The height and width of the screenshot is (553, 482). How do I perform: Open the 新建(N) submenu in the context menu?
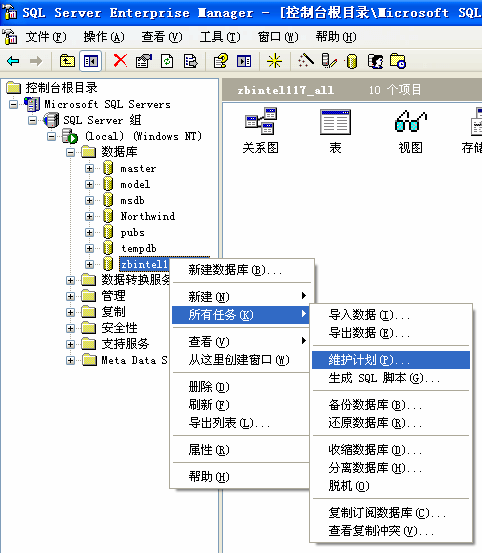(242, 297)
